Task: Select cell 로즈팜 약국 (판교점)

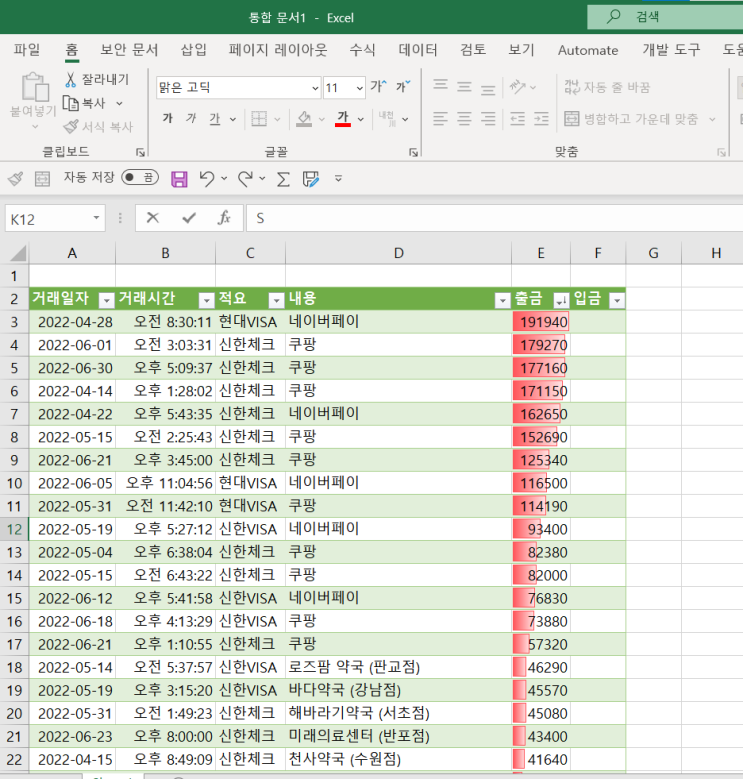Action: [x=398, y=667]
